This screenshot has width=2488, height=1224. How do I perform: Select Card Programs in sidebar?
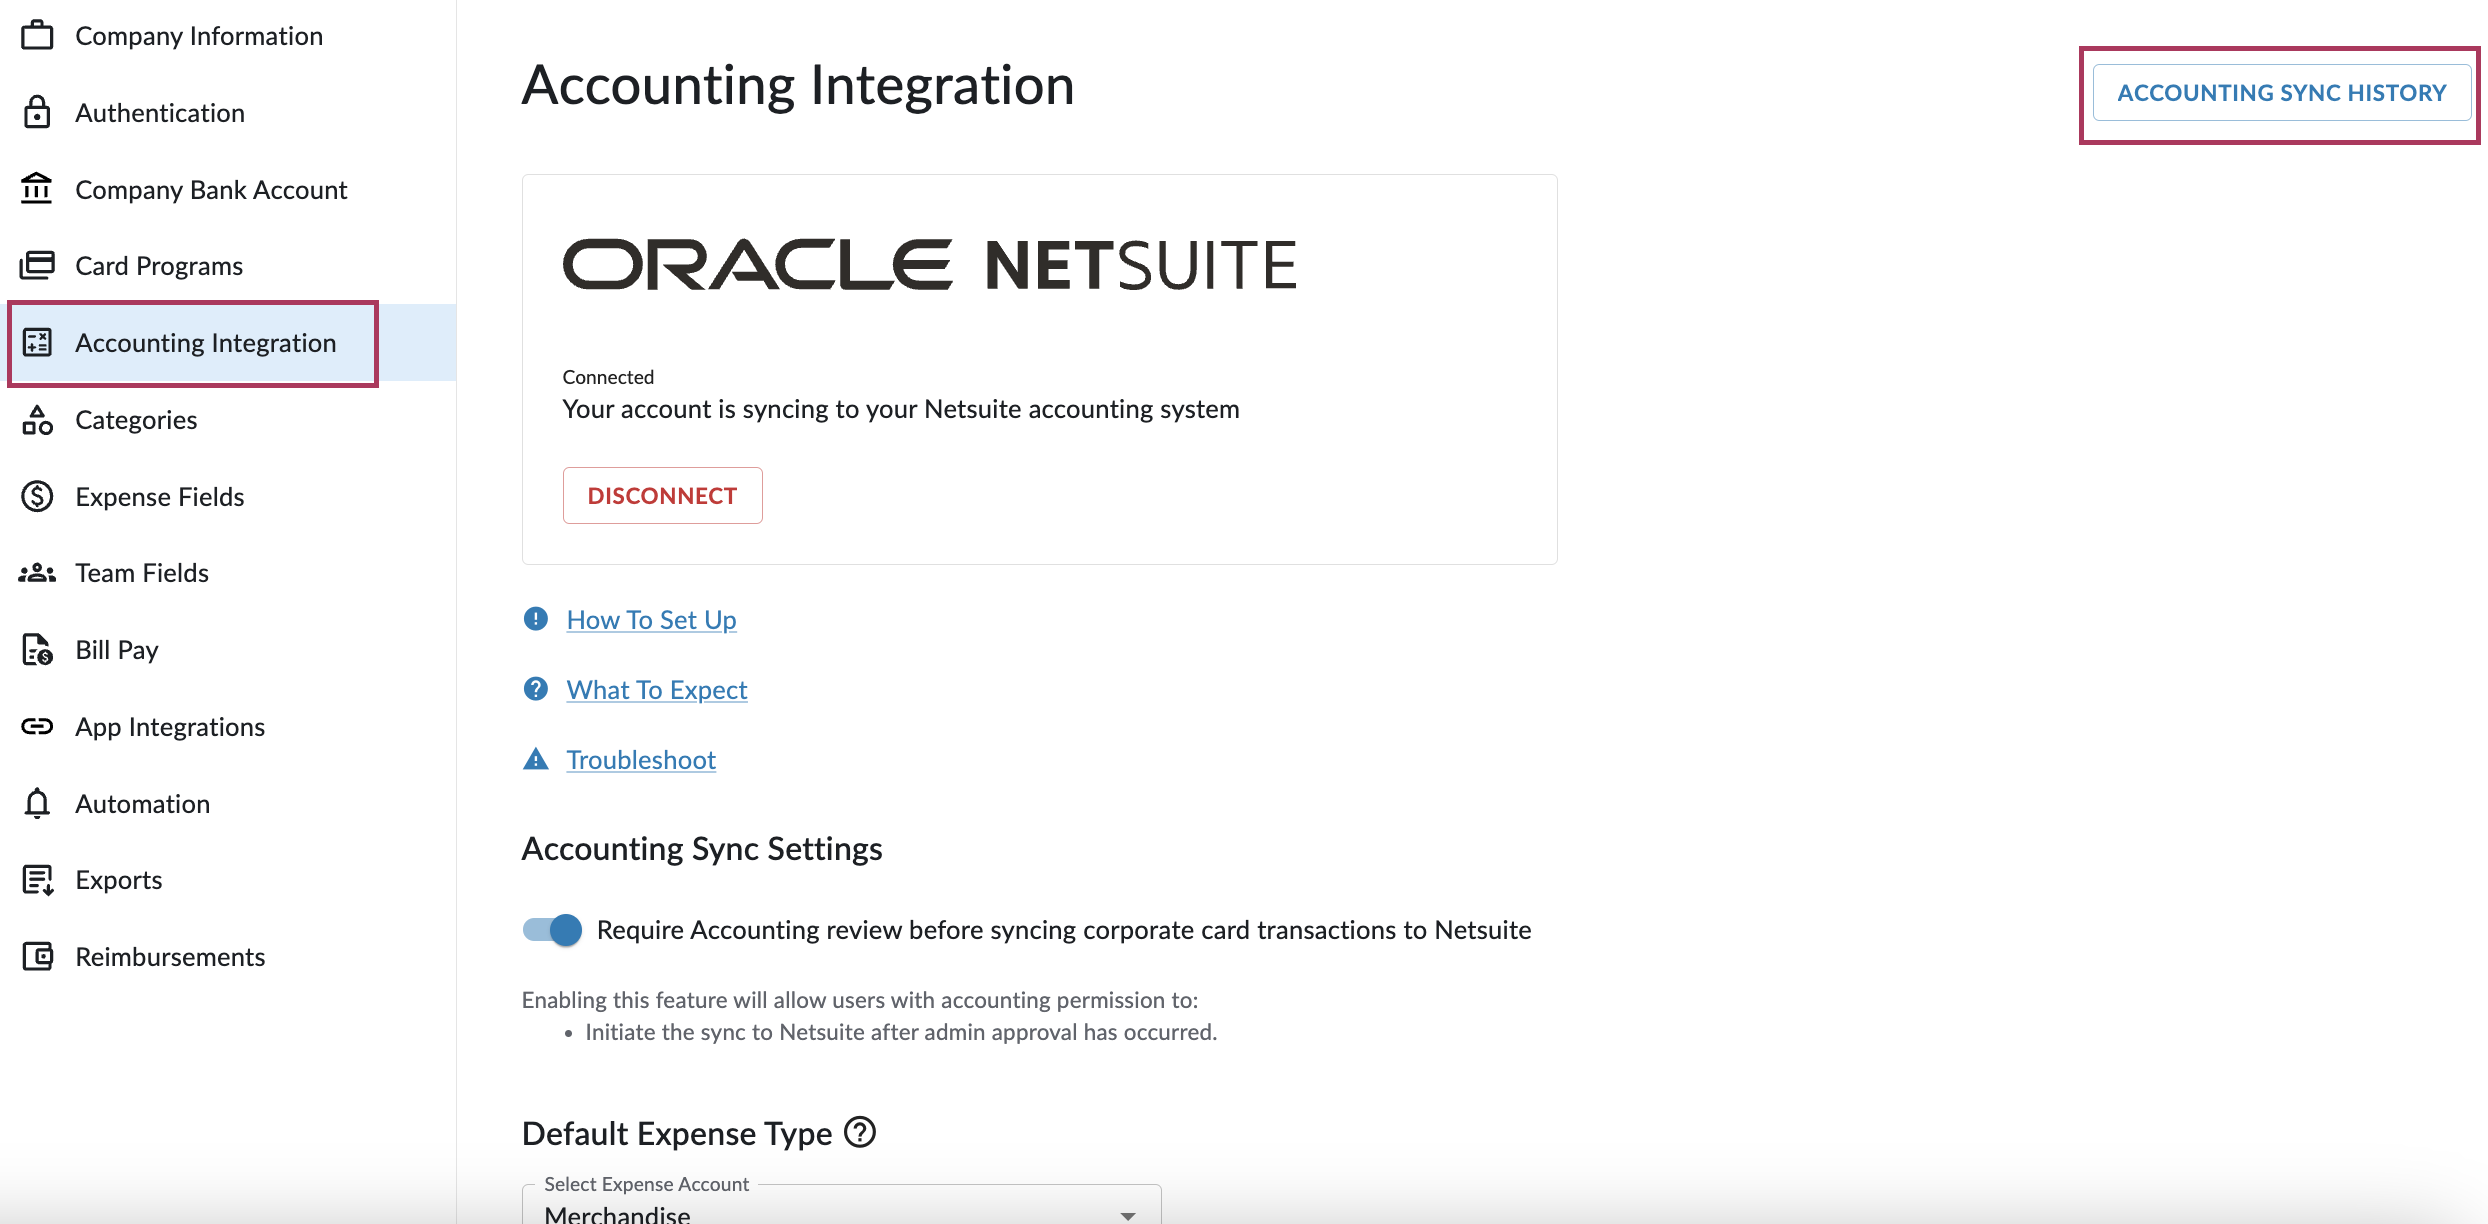[228, 266]
